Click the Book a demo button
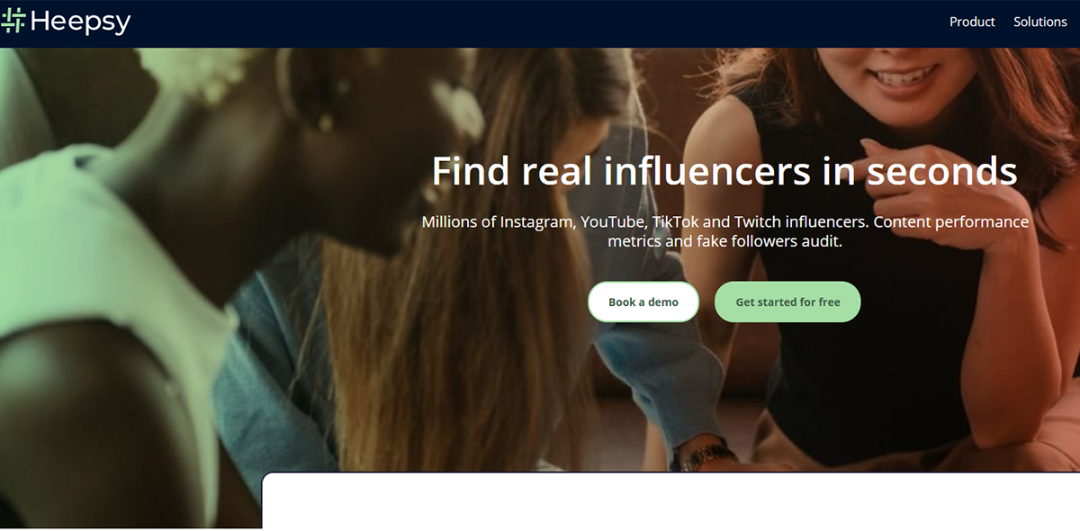The width and height of the screenshot is (1080, 531). pyautogui.click(x=643, y=302)
